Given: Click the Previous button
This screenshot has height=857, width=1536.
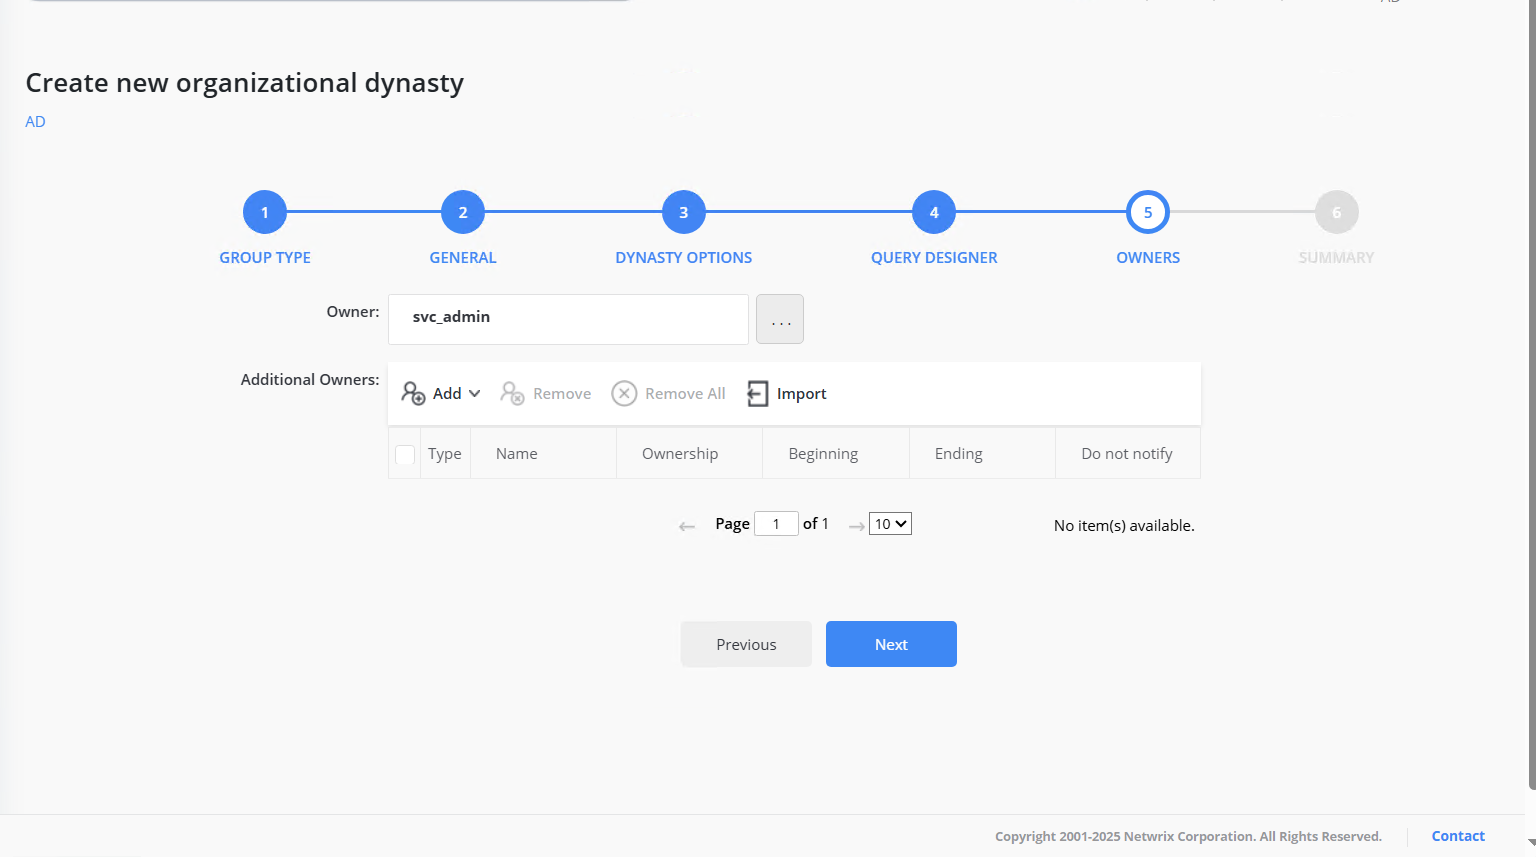Looking at the screenshot, I should [x=746, y=644].
